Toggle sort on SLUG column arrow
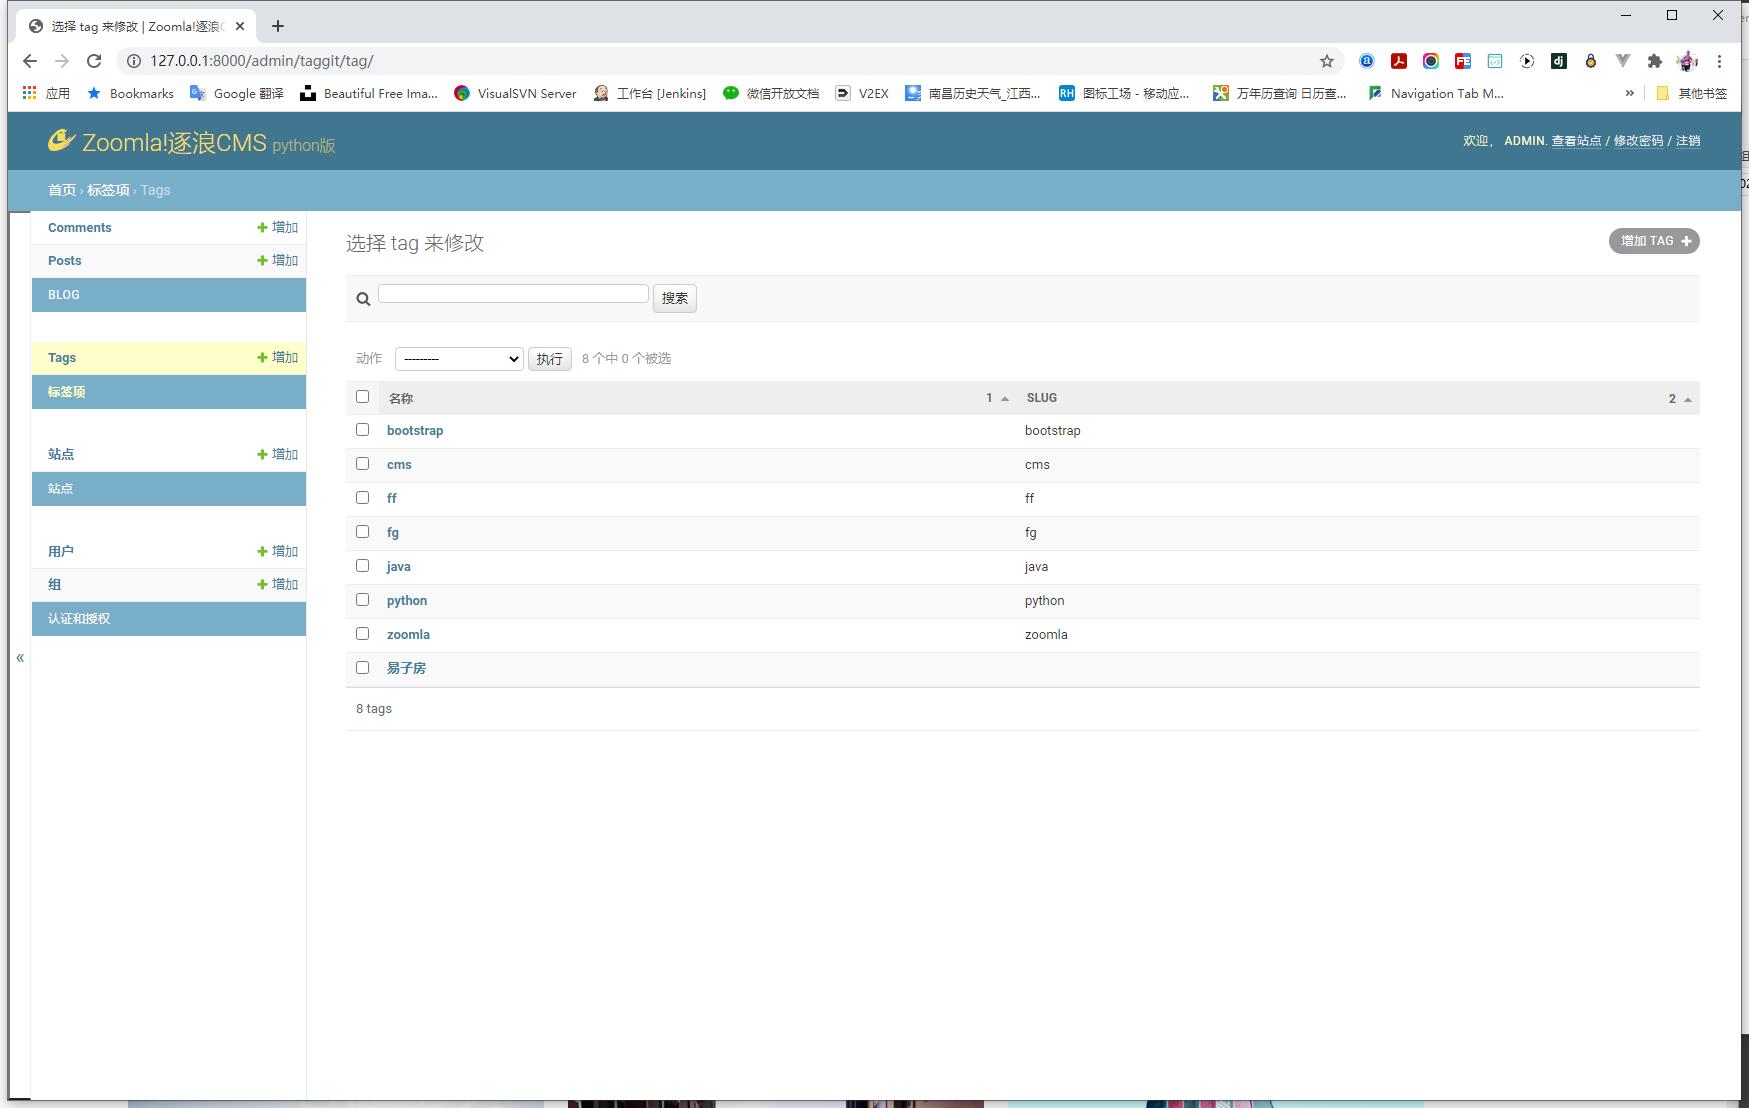 (1688, 399)
